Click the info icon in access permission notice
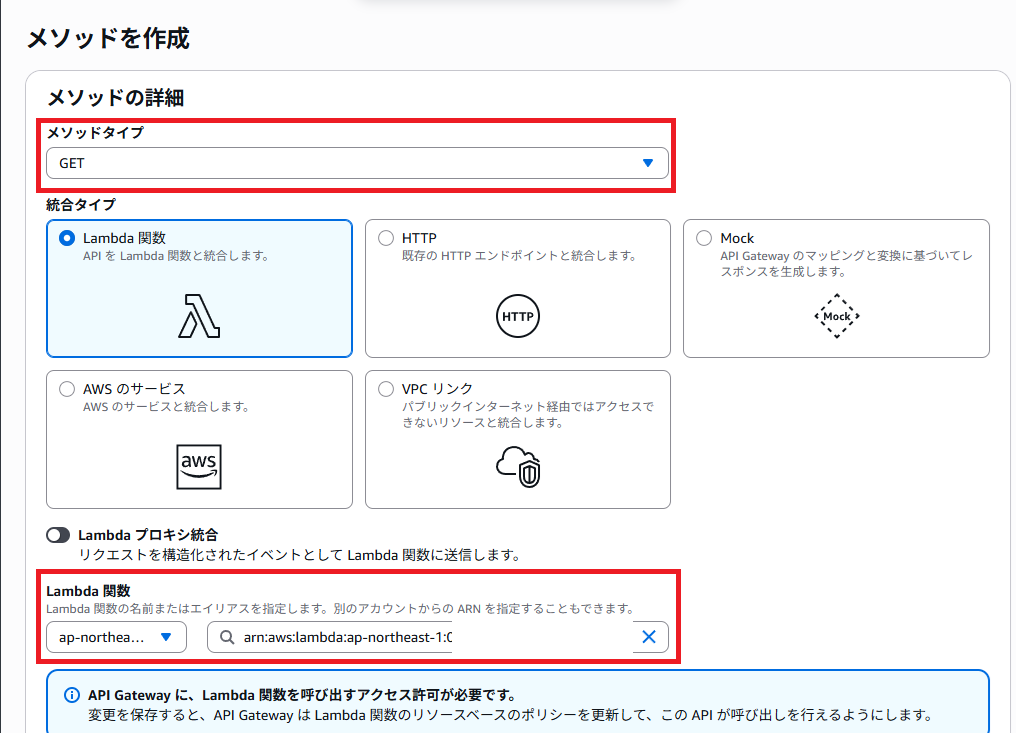 (x=71, y=695)
